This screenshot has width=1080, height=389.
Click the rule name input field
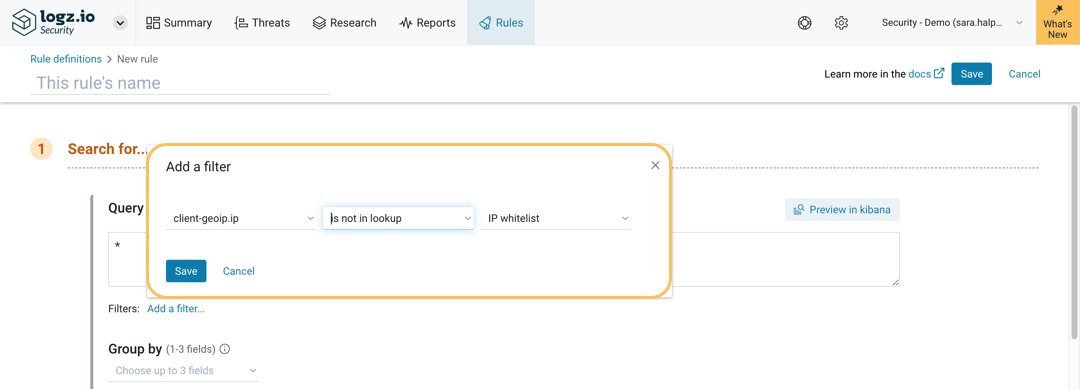click(x=180, y=83)
